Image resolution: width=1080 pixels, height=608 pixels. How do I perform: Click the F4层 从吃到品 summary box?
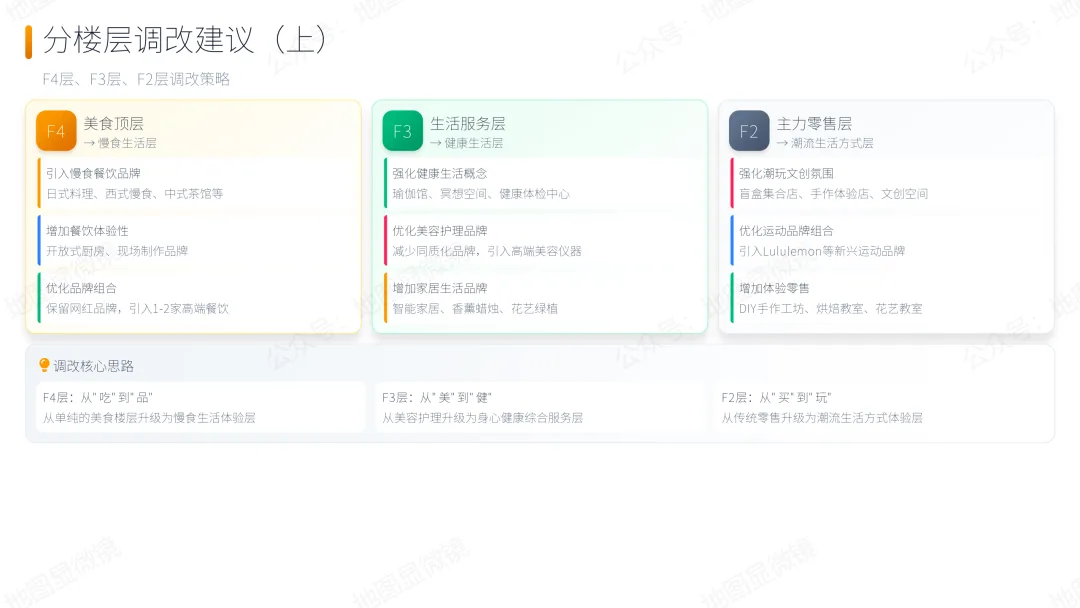(200, 407)
